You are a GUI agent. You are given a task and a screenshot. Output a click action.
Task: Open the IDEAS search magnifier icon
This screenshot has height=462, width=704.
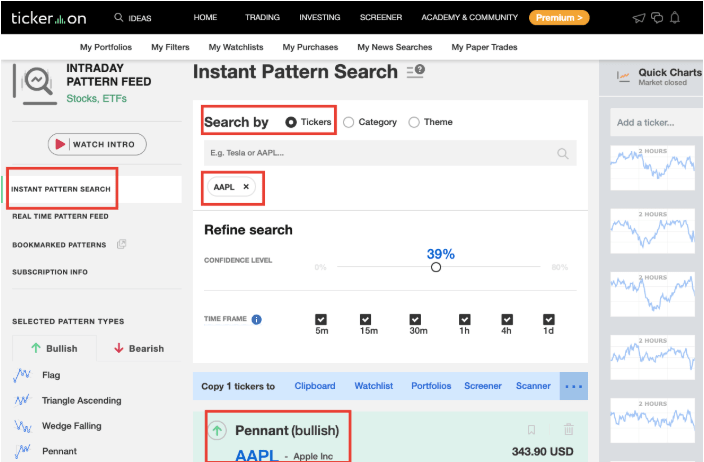point(119,18)
